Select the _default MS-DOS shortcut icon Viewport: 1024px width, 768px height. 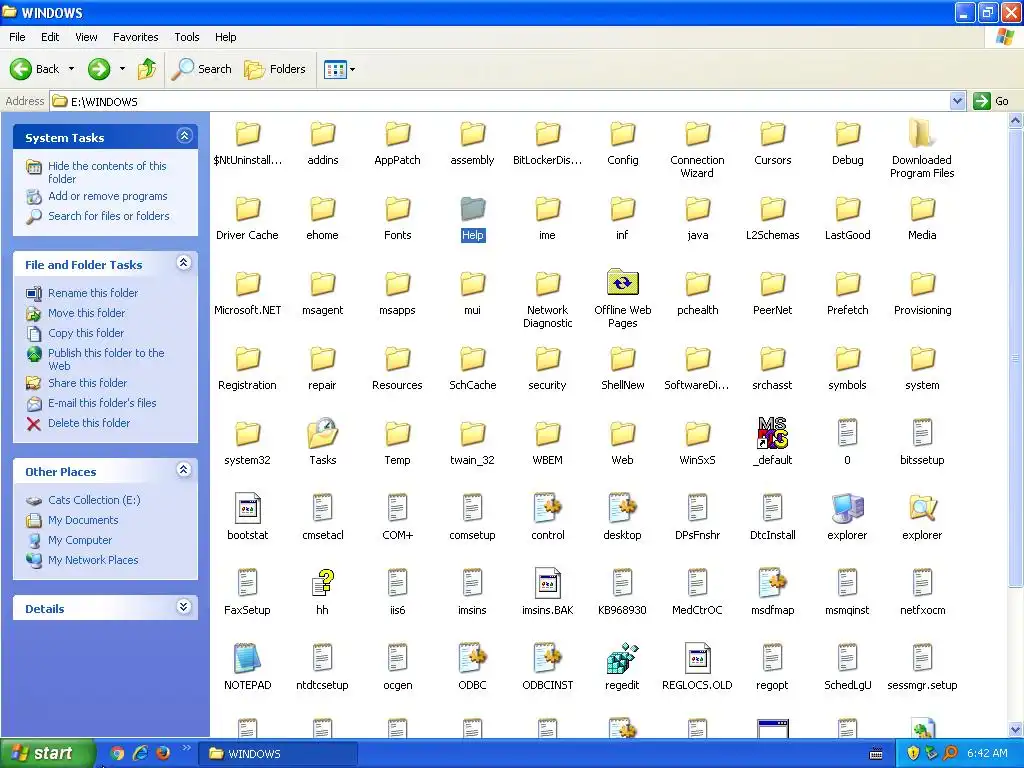772,433
